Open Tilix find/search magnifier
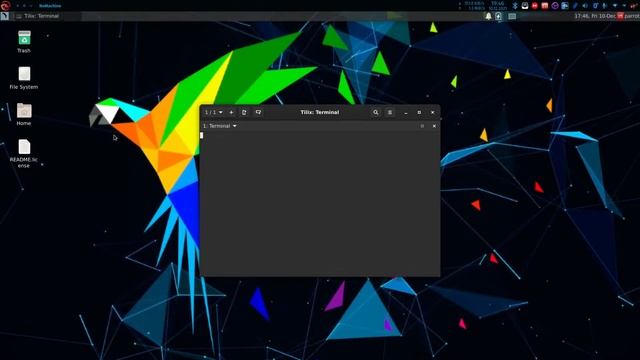Image resolution: width=640 pixels, height=360 pixels. 376,112
